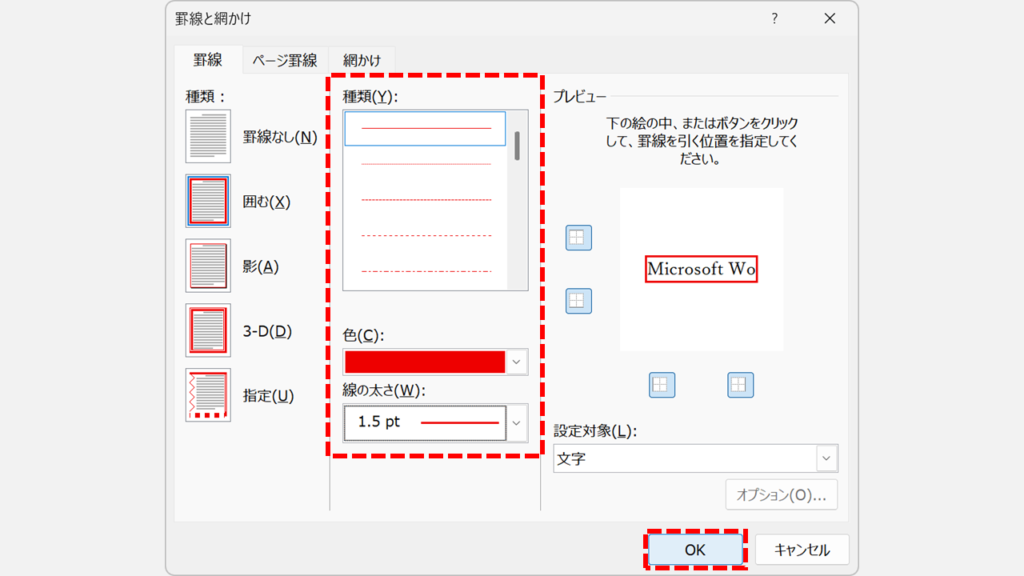Open the 色 (color) dropdown
Screen dimensions: 1024x576
click(516, 361)
